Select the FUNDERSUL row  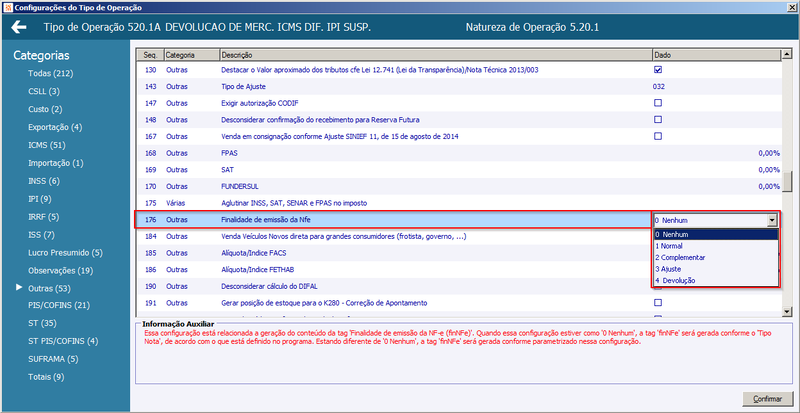point(459,186)
